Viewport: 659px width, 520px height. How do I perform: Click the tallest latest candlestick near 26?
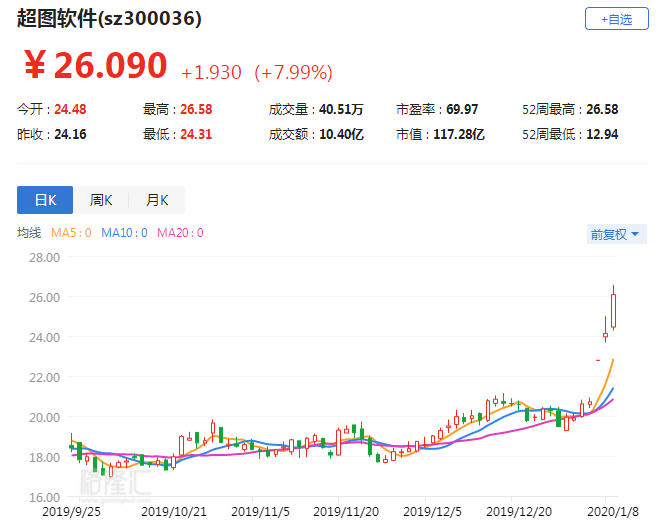coord(613,308)
